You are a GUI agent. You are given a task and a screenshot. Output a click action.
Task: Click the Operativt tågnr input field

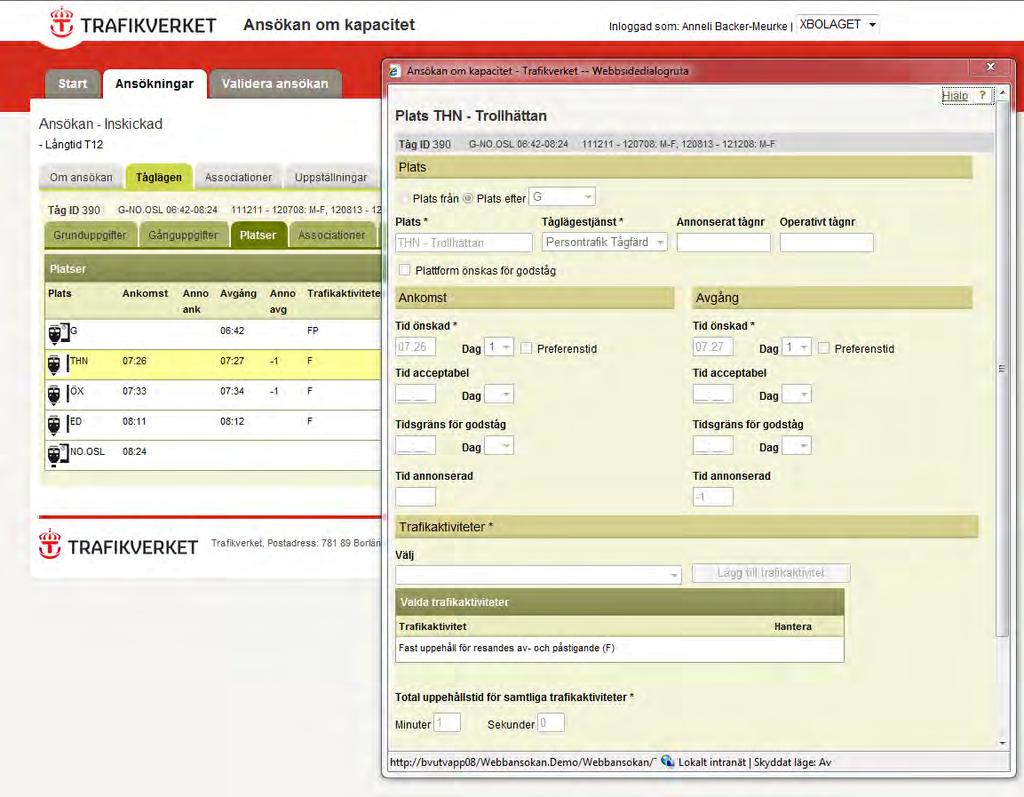tap(826, 242)
